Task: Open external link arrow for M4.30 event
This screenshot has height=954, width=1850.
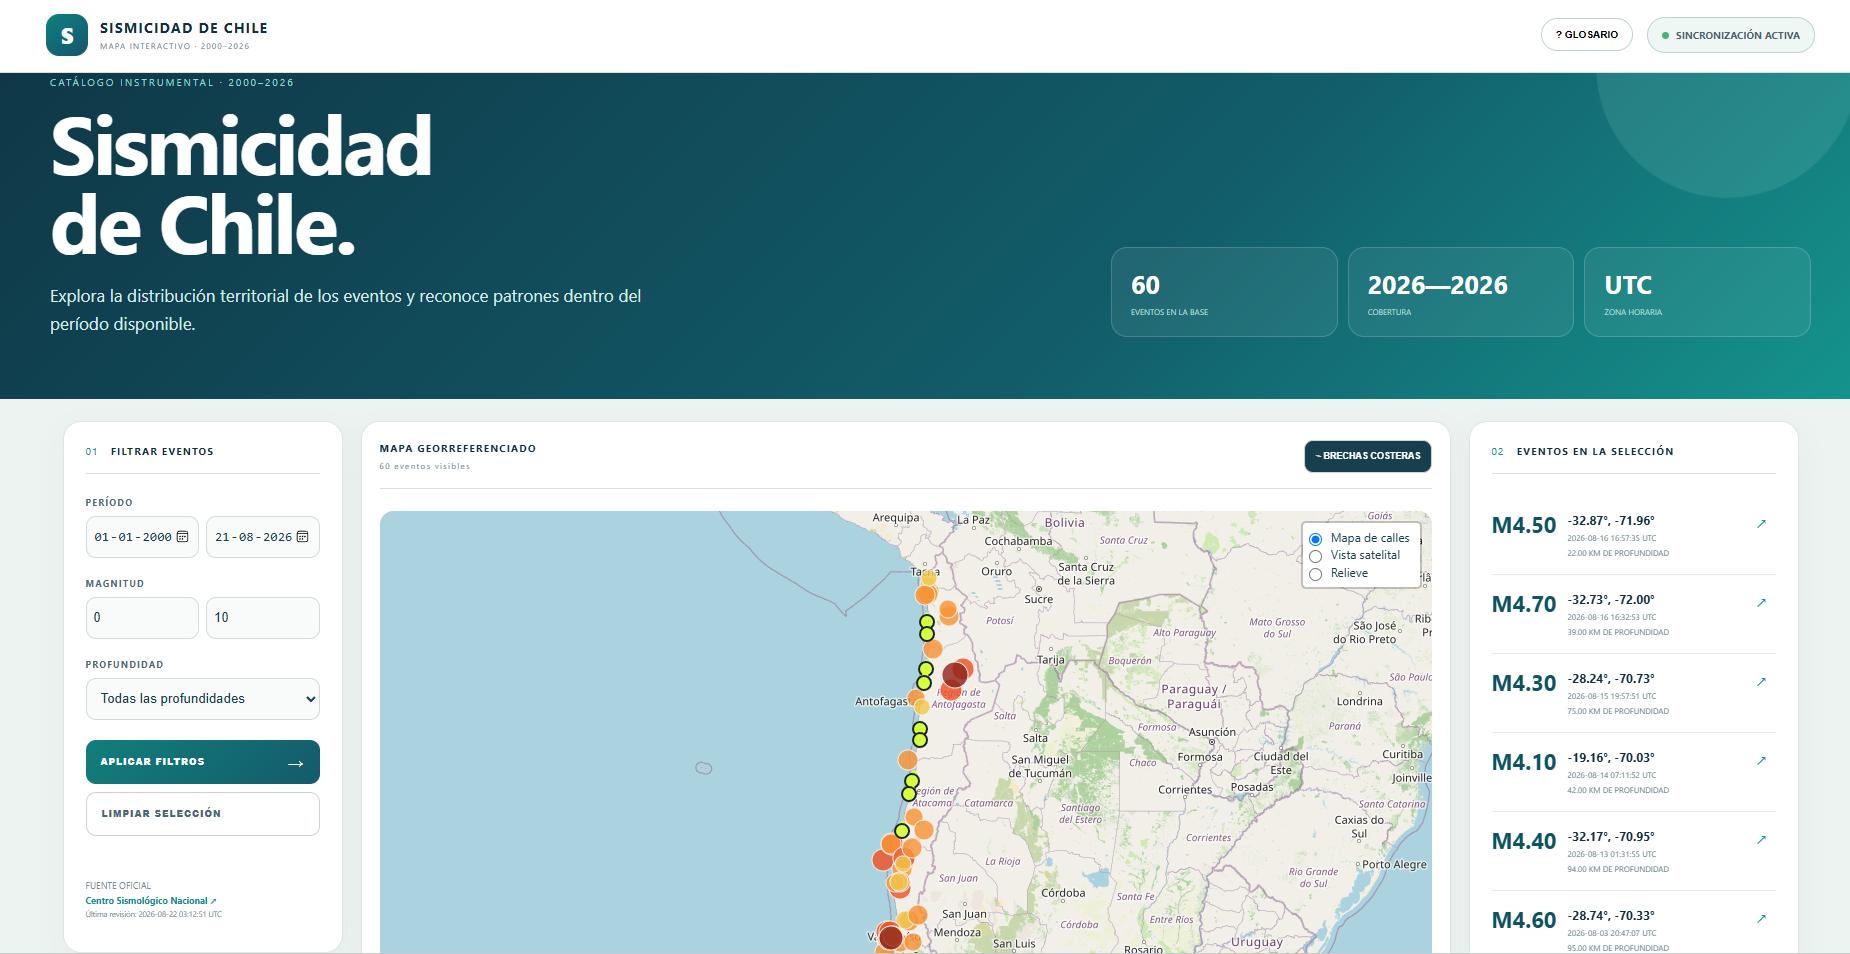Action: tap(1761, 682)
